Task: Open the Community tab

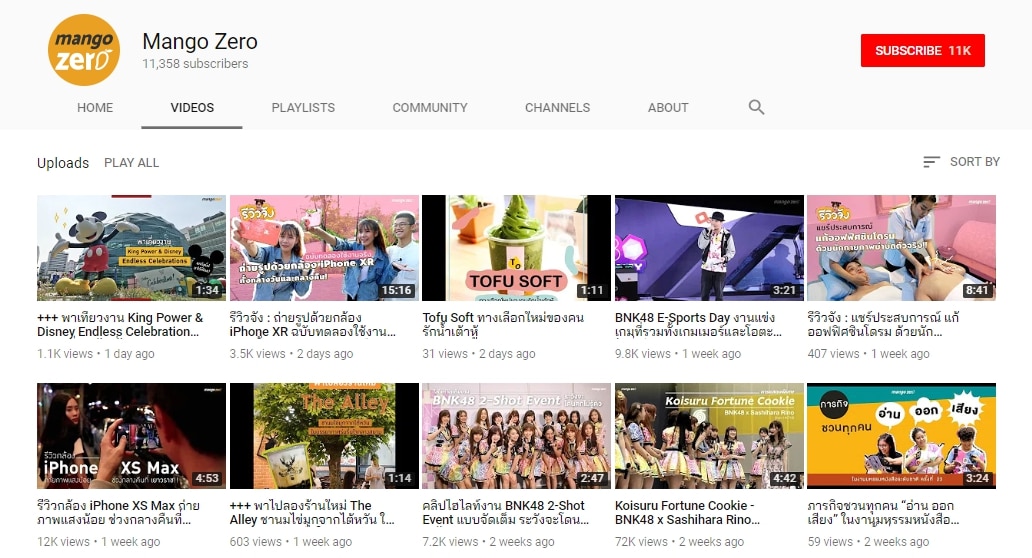Action: tap(429, 107)
